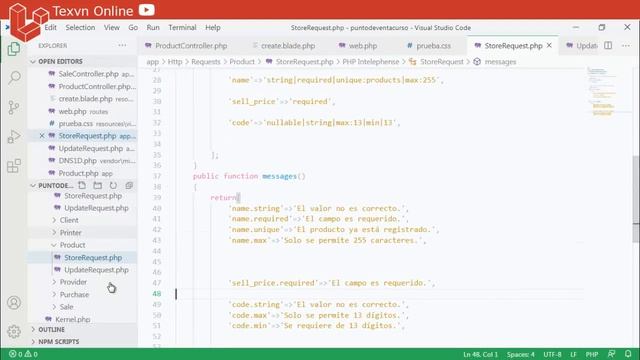The width and height of the screenshot is (640, 360).
Task: Open the Manage gear icon
Action: click(x=14, y=331)
